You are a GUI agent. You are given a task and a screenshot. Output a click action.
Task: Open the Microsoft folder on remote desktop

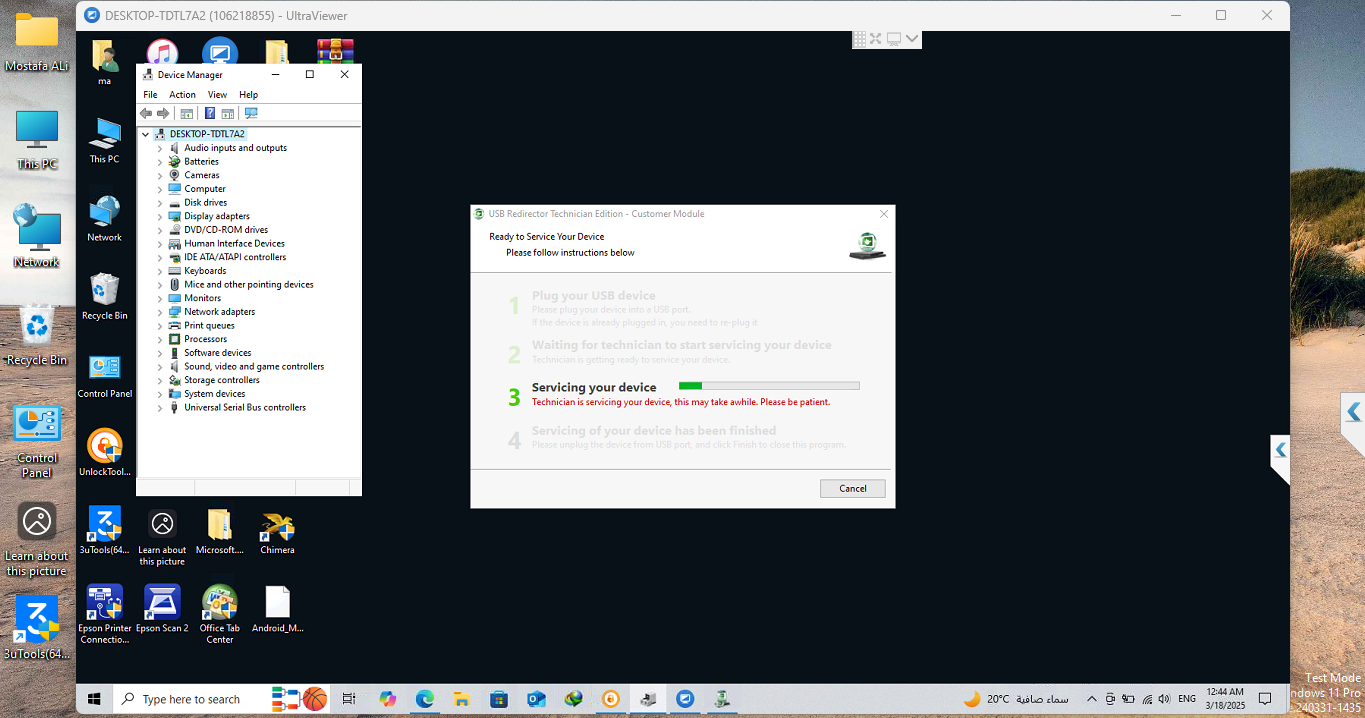click(219, 532)
